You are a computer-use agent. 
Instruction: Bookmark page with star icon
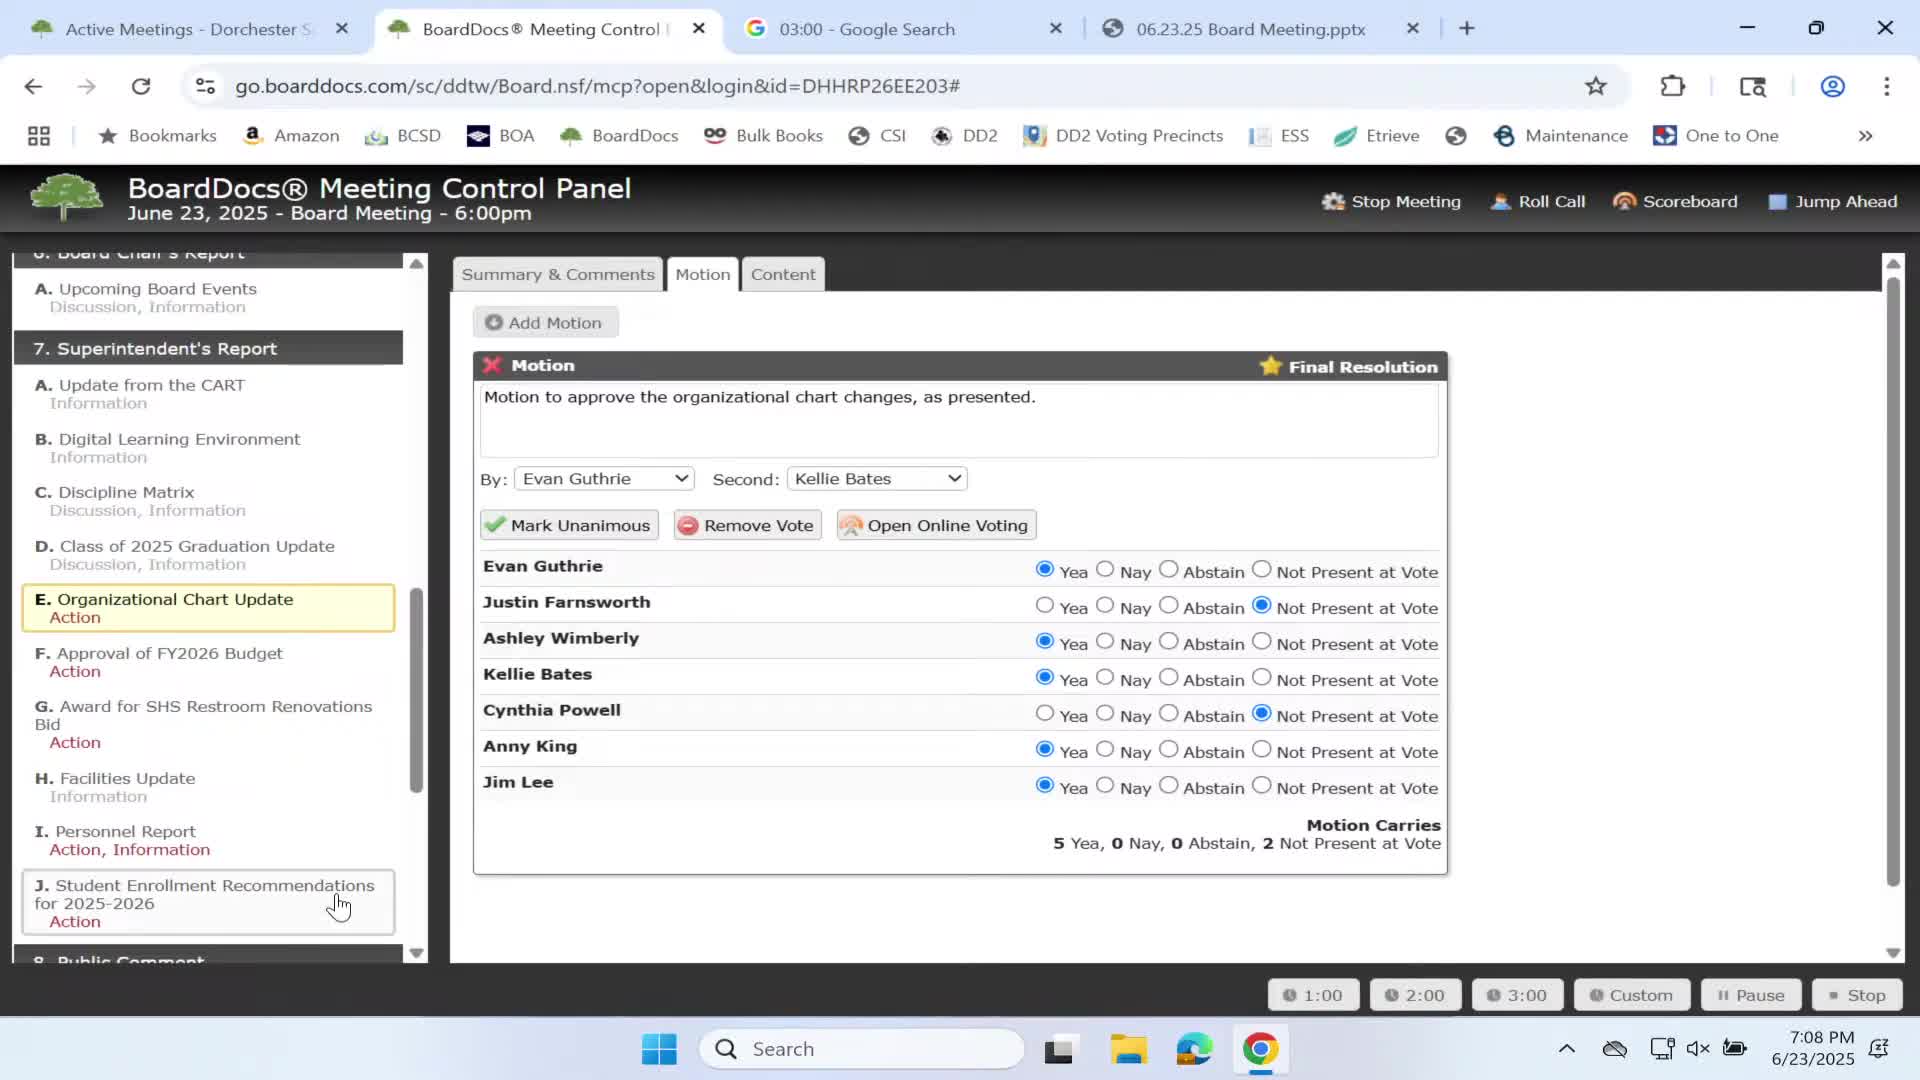coord(1595,86)
